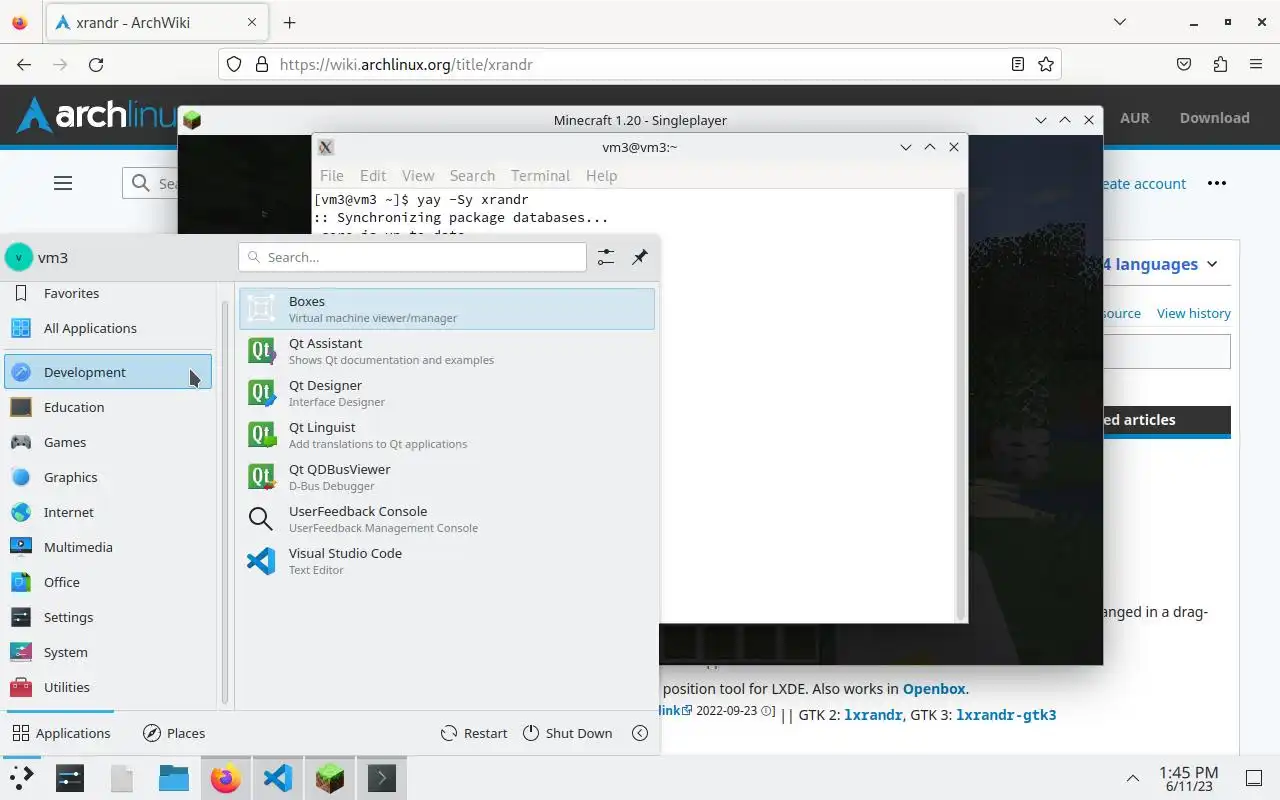Click the terminal window X icon
Image resolution: width=1280 pixels, height=800 pixels.
click(x=326, y=147)
